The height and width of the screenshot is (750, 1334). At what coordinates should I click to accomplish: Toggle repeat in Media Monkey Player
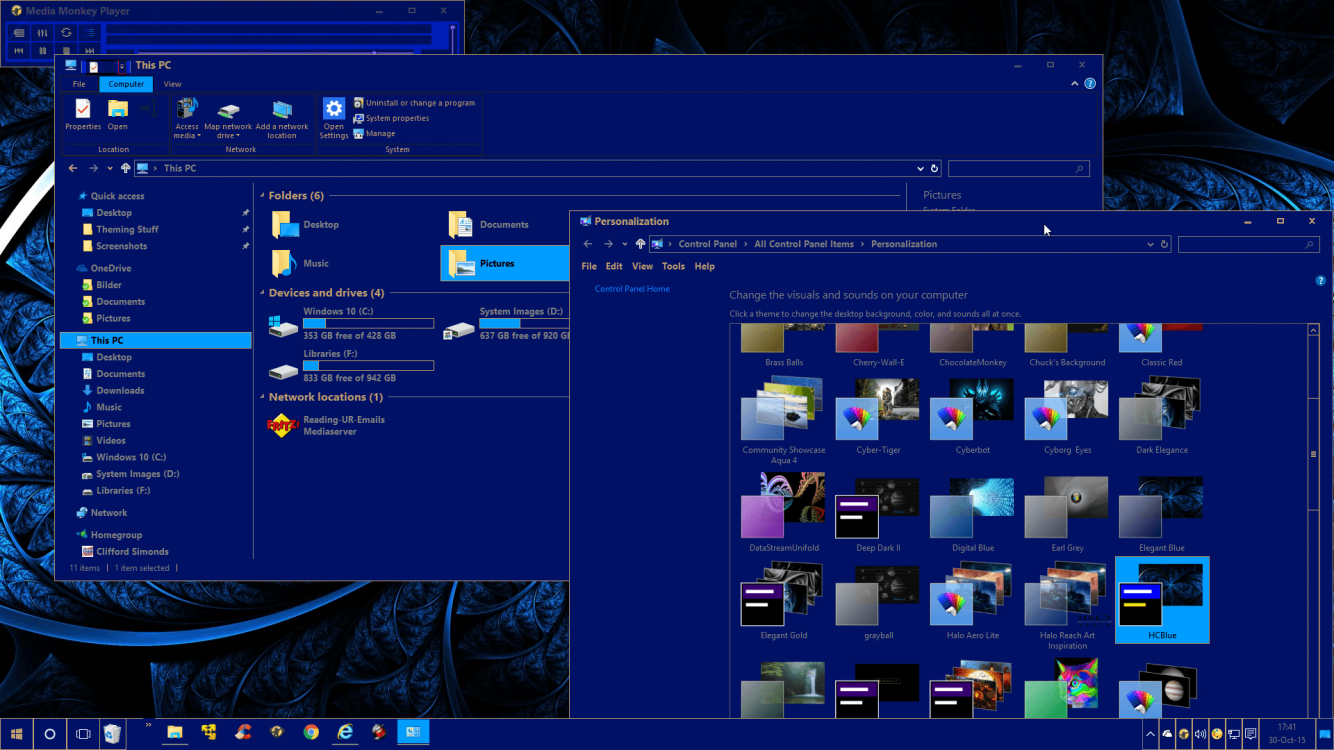coord(66,32)
